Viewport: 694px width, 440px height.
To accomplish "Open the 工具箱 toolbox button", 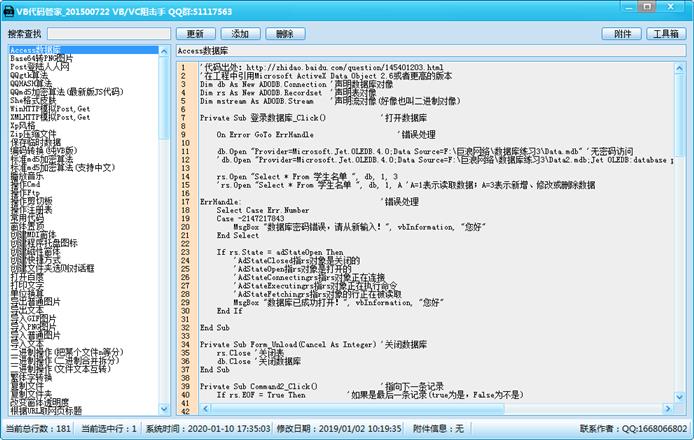I will pyautogui.click(x=666, y=34).
